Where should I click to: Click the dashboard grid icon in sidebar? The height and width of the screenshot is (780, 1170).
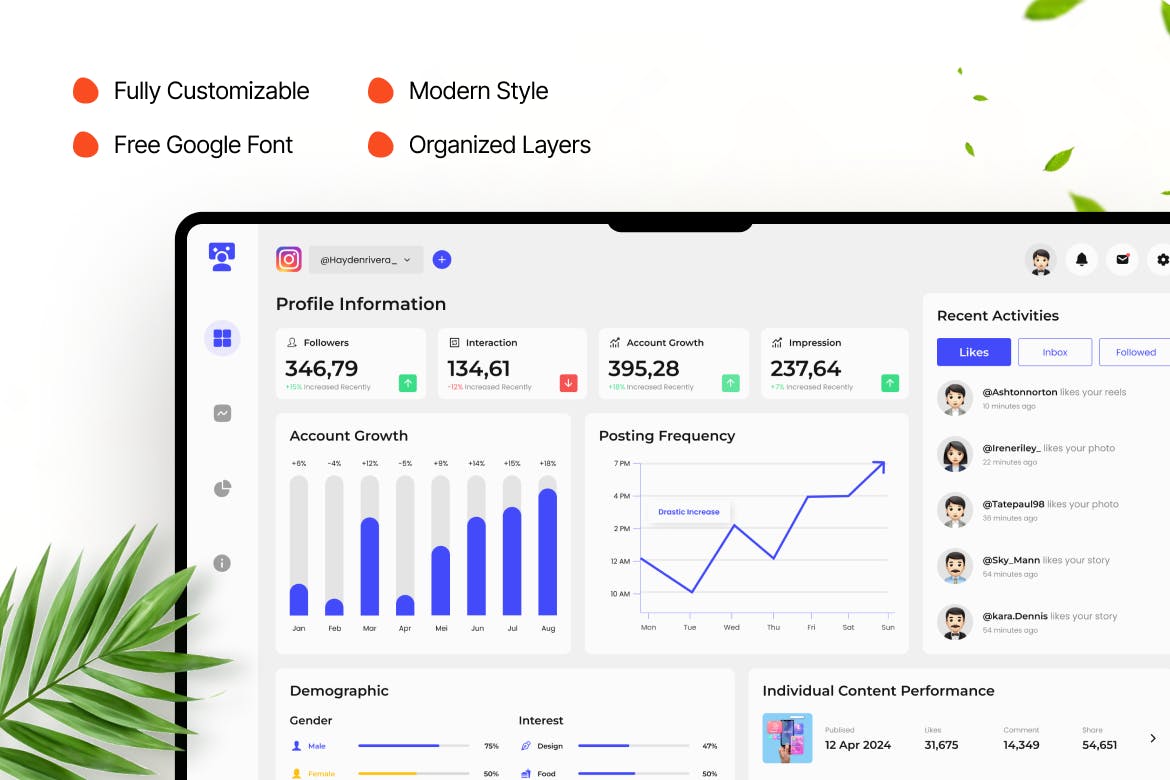click(222, 338)
